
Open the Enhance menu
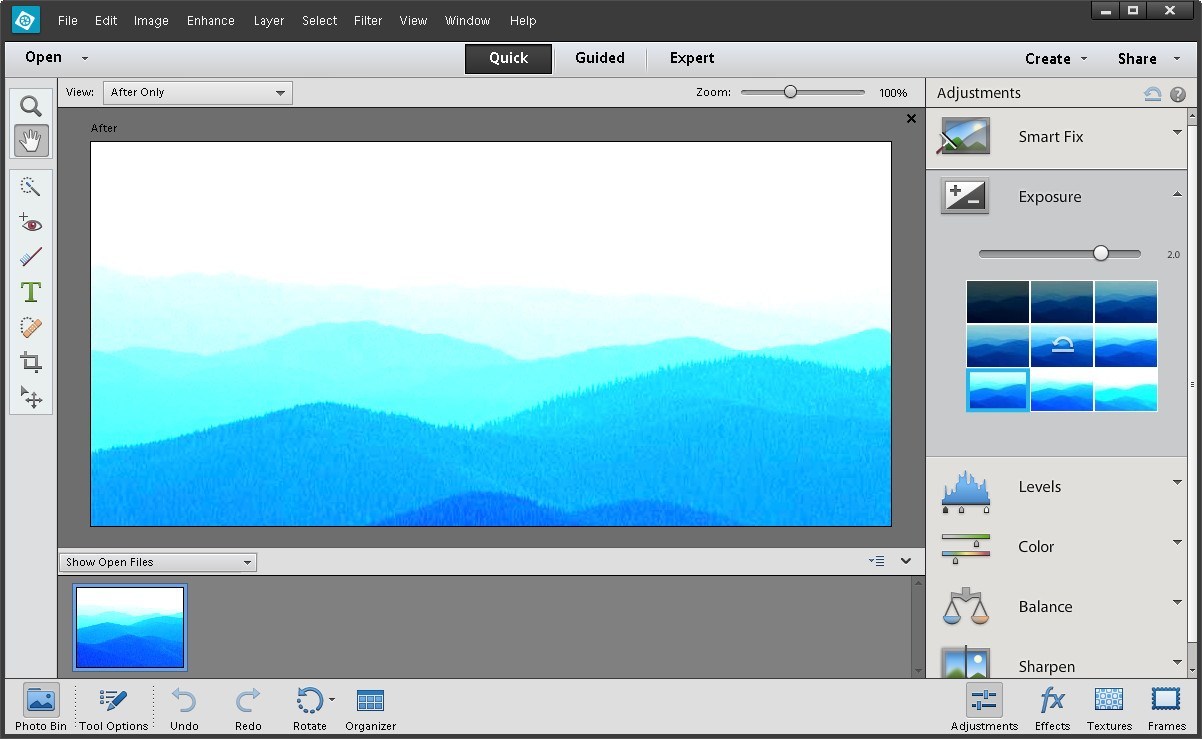coord(210,20)
